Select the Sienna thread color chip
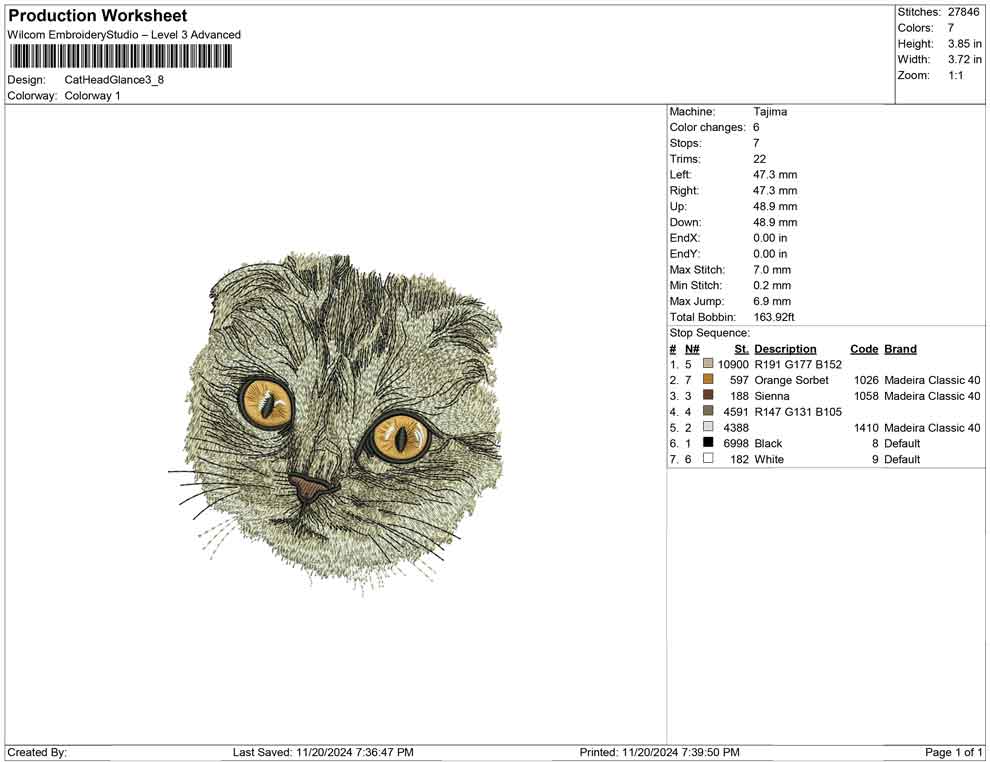Screen dimensions: 990x762 [x=710, y=396]
